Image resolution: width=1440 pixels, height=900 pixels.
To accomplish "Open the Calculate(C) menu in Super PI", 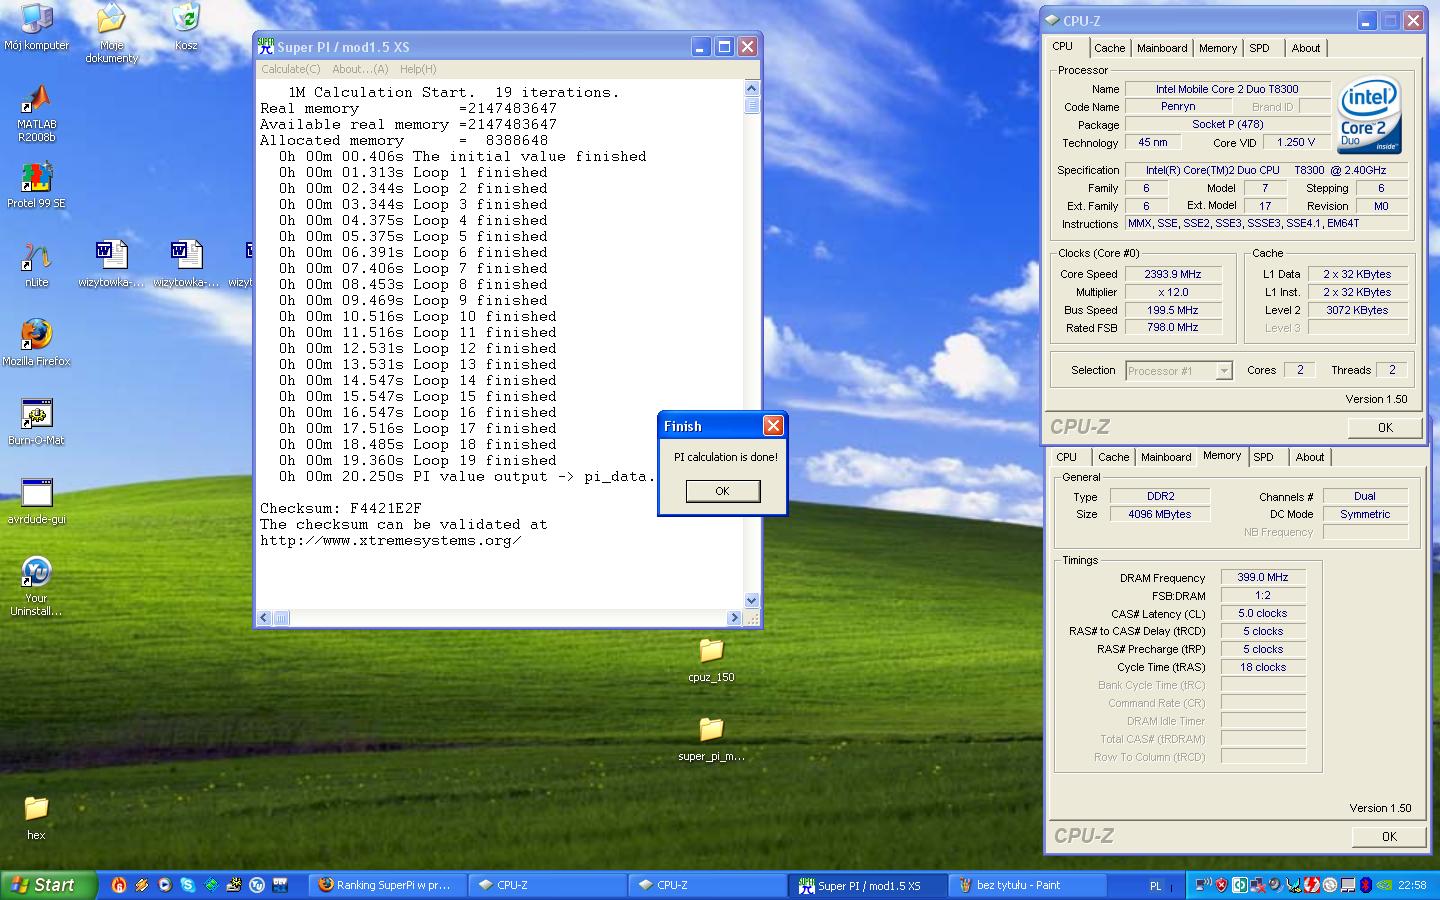I will (x=290, y=69).
